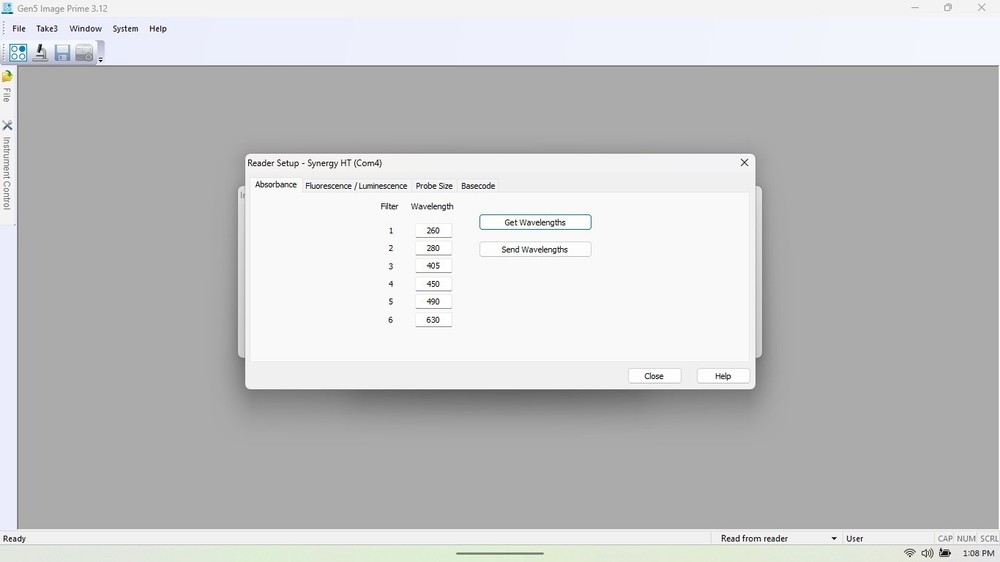Open the File side panel folder icon
Screen dimensions: 1000x562
pyautogui.click(x=7, y=77)
